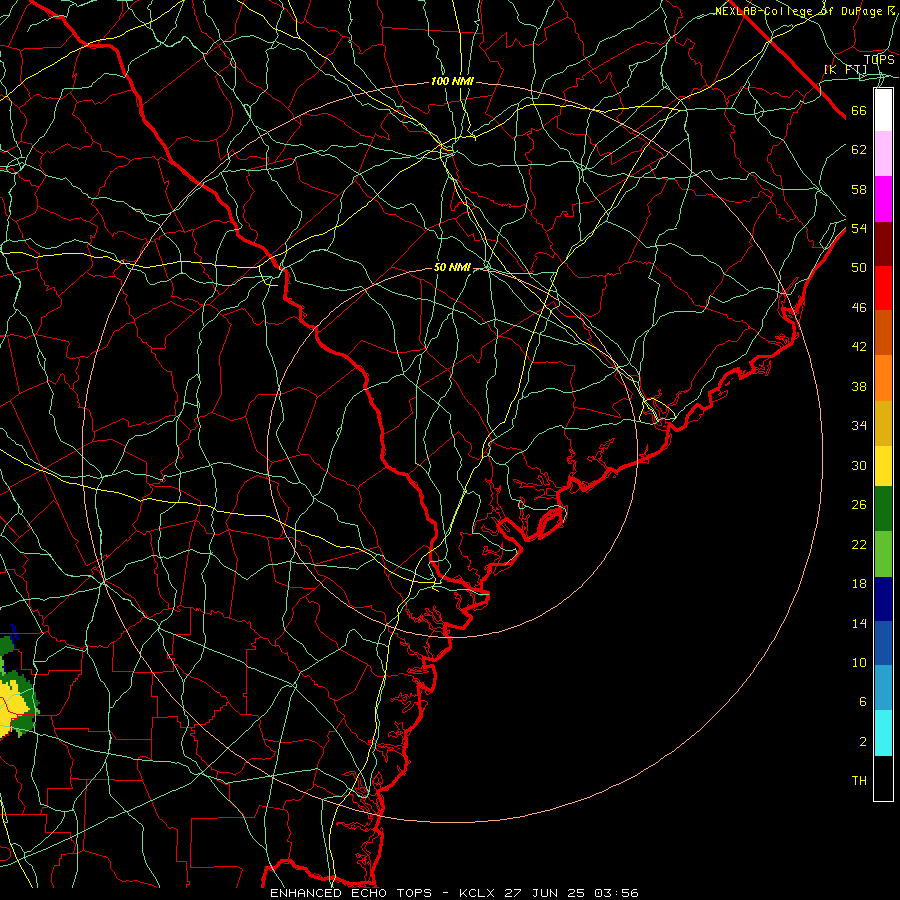Click the "22" legend value
Viewport: 900px width, 900px height.
pyautogui.click(x=859, y=545)
